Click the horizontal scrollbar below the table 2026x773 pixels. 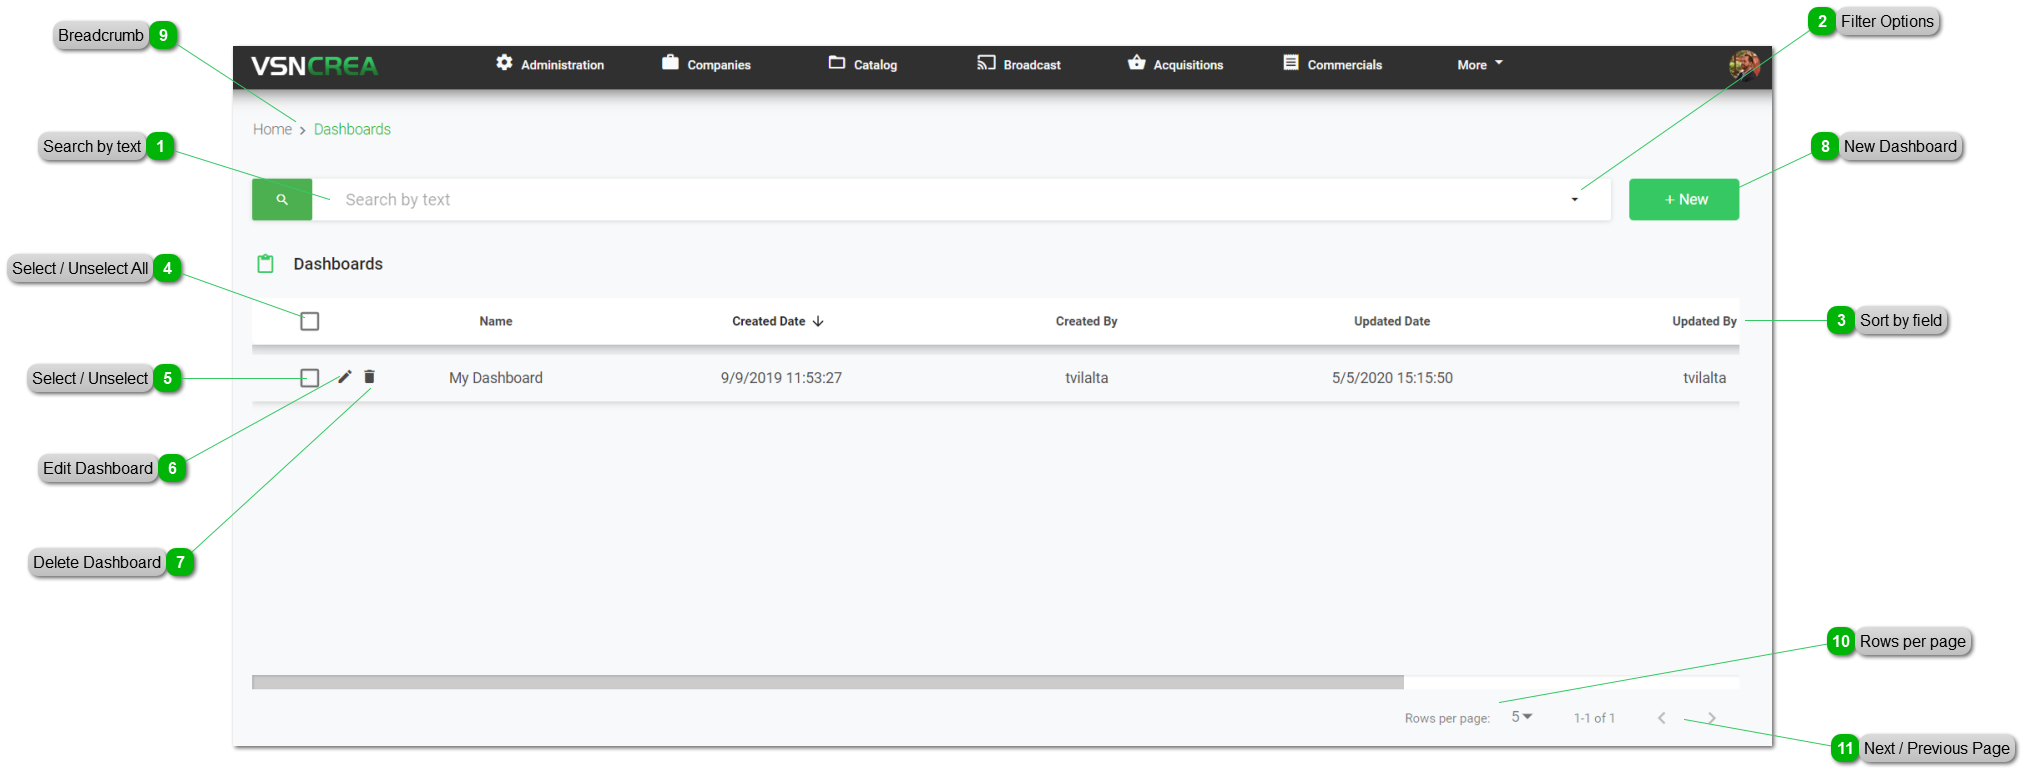tap(827, 682)
